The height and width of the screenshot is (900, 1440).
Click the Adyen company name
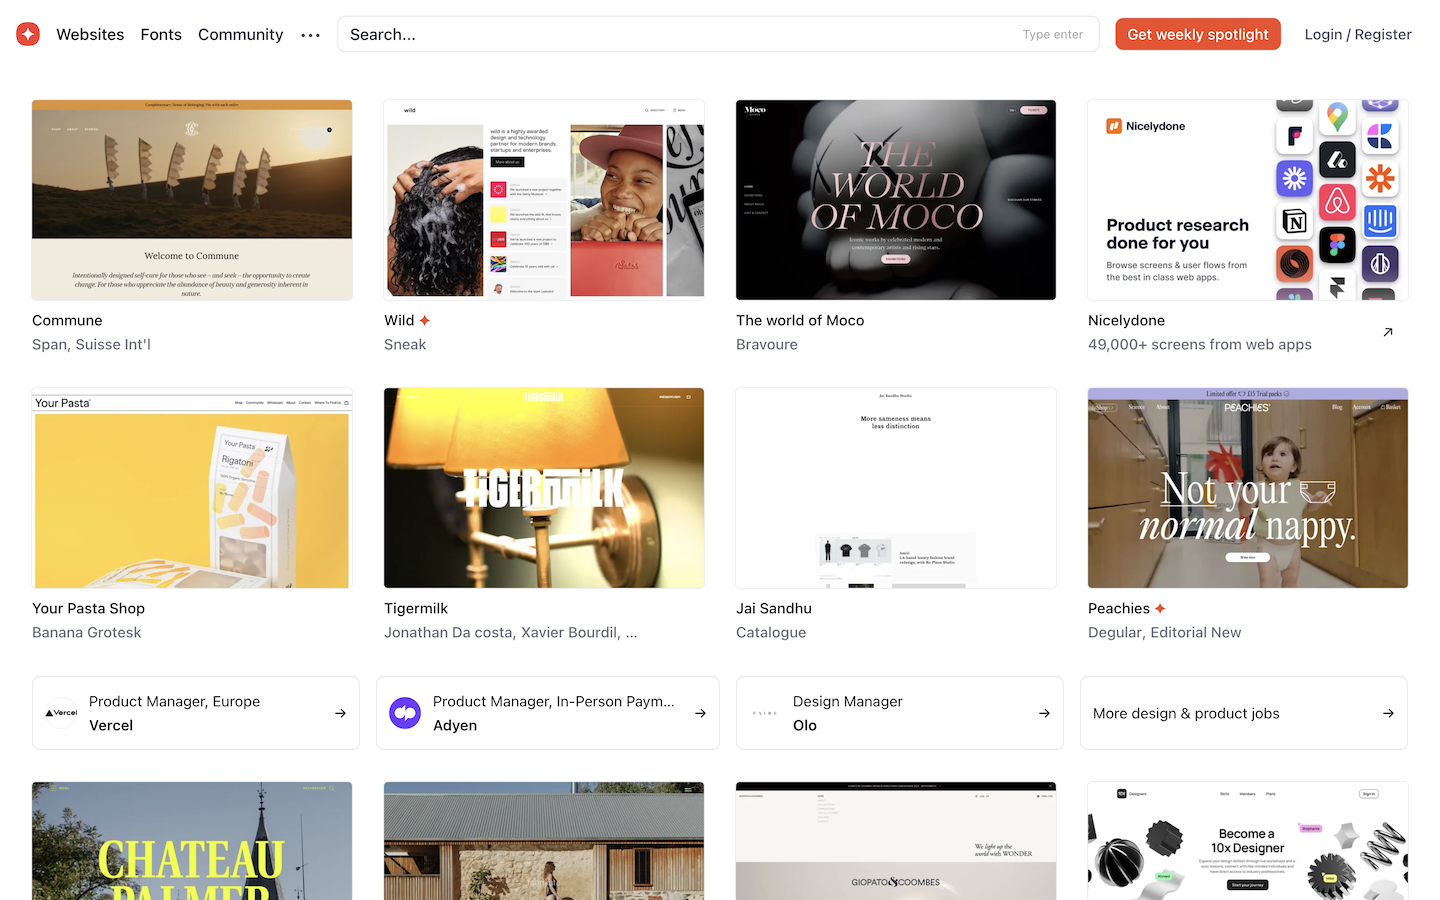[455, 725]
